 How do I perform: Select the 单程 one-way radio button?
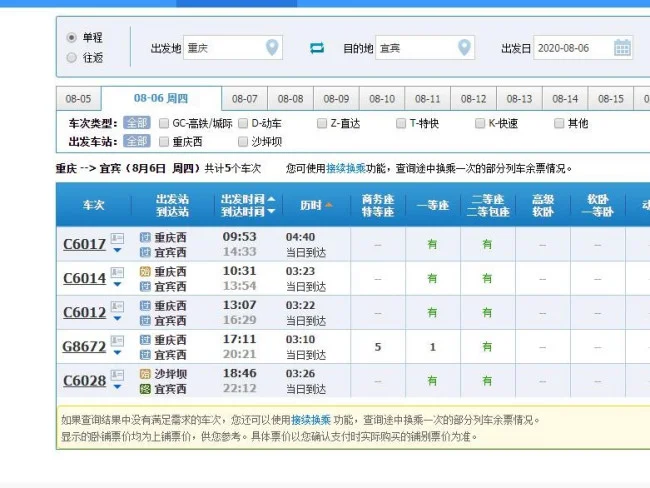(x=71, y=37)
